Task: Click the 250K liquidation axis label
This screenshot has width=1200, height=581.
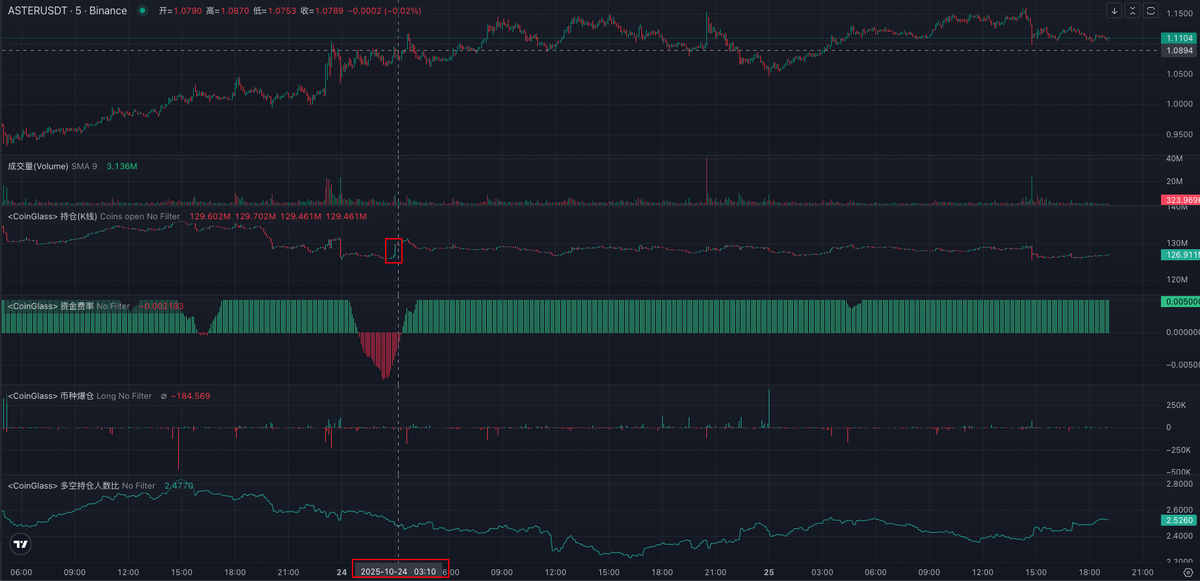Action: (1177, 404)
